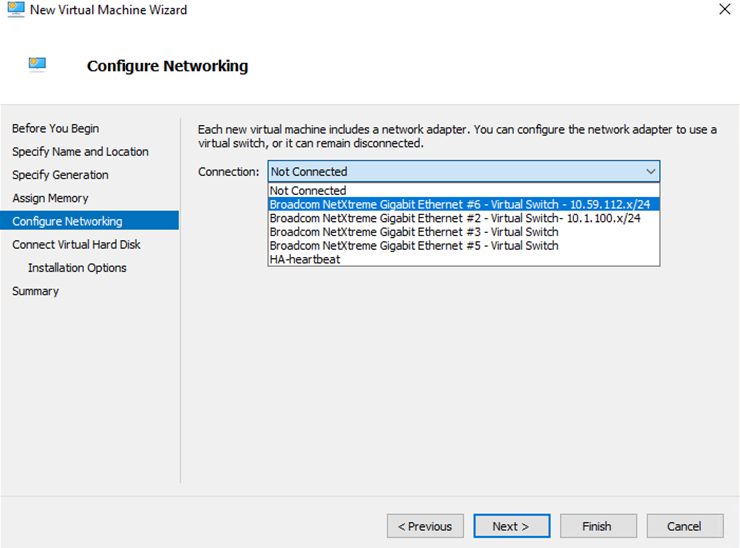Choose Ethernet #2 Virtual Switch 10.1.100.x/24
The width and height of the screenshot is (740, 548).
click(x=455, y=218)
